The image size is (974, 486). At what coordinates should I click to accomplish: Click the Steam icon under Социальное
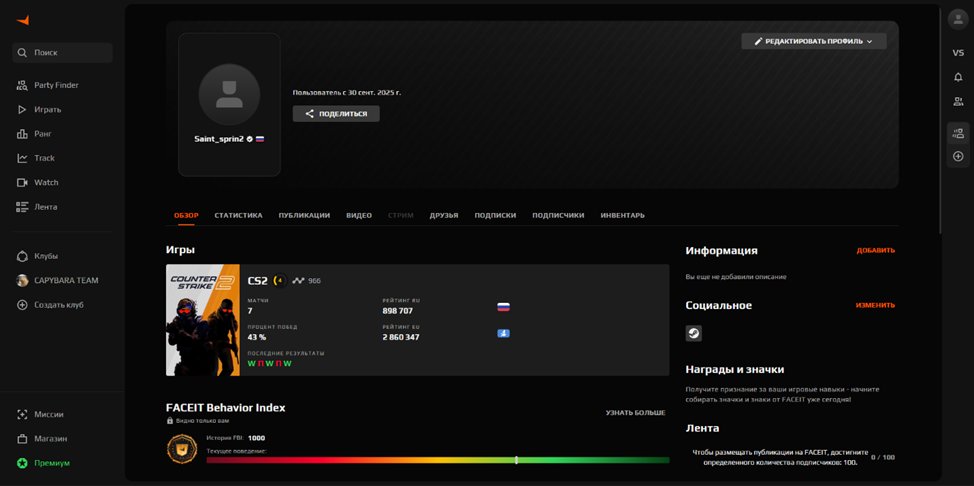click(x=694, y=333)
